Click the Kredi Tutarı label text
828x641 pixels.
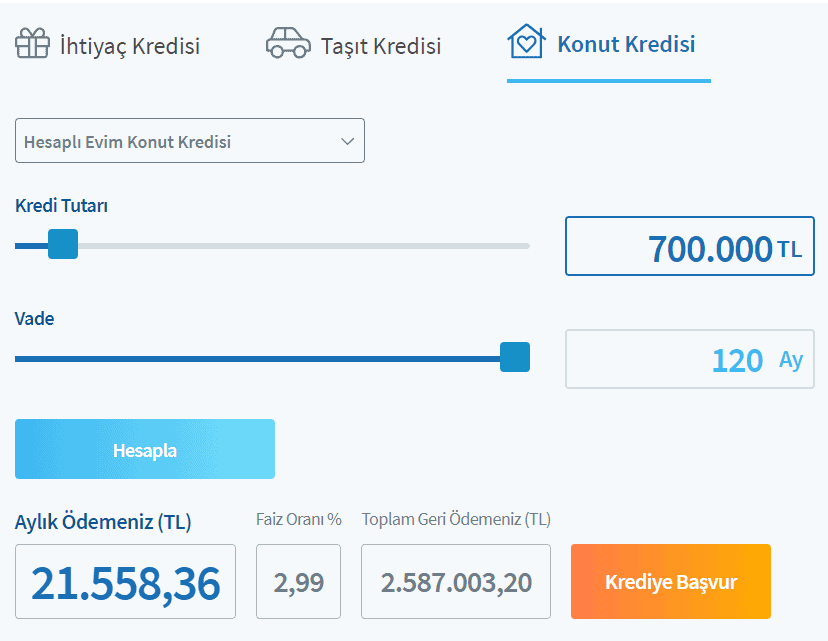coord(61,206)
